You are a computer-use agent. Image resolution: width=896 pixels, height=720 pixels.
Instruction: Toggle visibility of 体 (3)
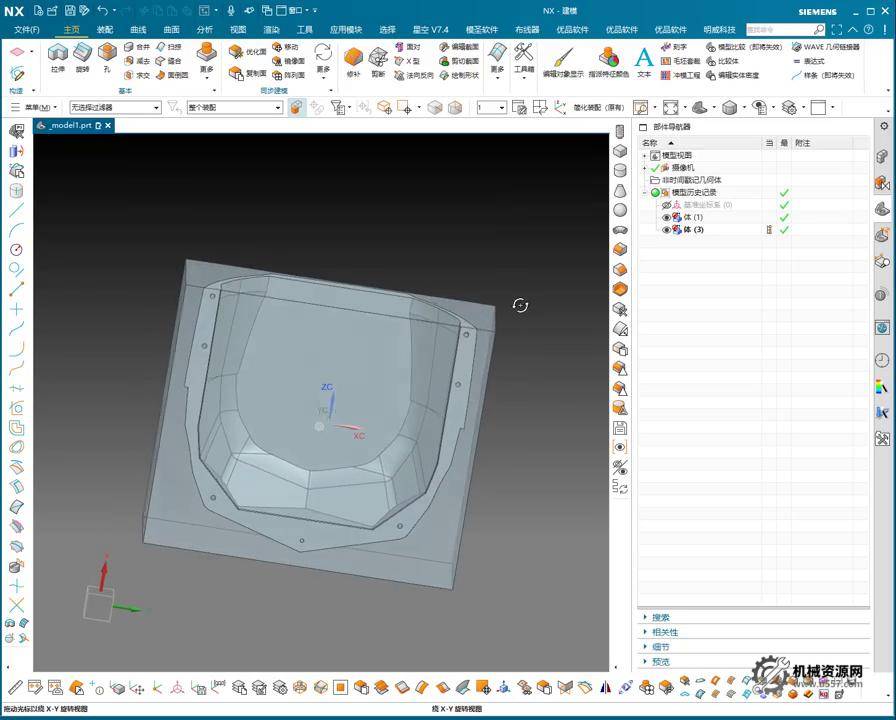(x=667, y=230)
